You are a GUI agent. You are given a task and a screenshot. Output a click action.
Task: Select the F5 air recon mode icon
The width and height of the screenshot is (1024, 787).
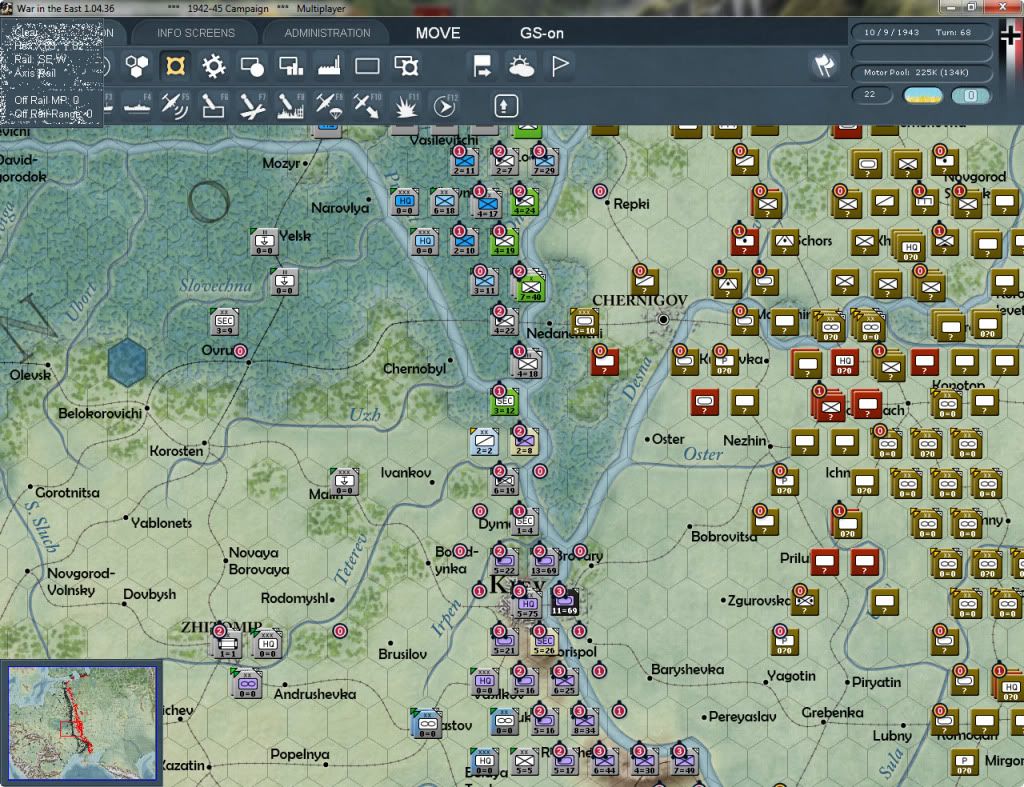pos(175,106)
